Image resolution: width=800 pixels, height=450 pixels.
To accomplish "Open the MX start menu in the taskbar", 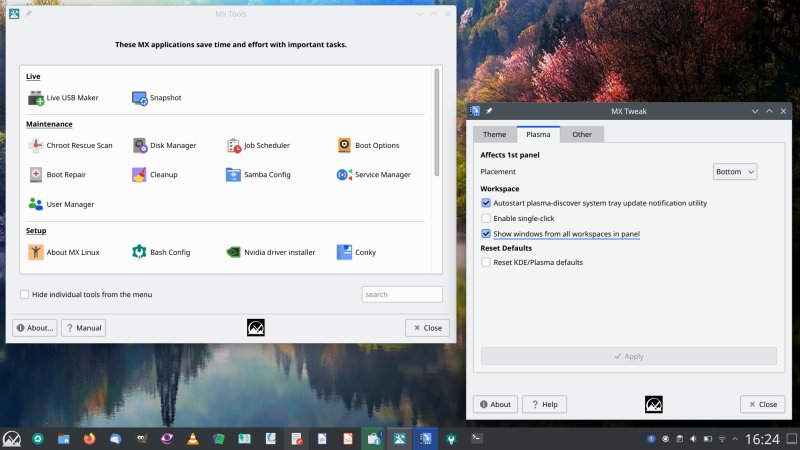I will [x=11, y=439].
